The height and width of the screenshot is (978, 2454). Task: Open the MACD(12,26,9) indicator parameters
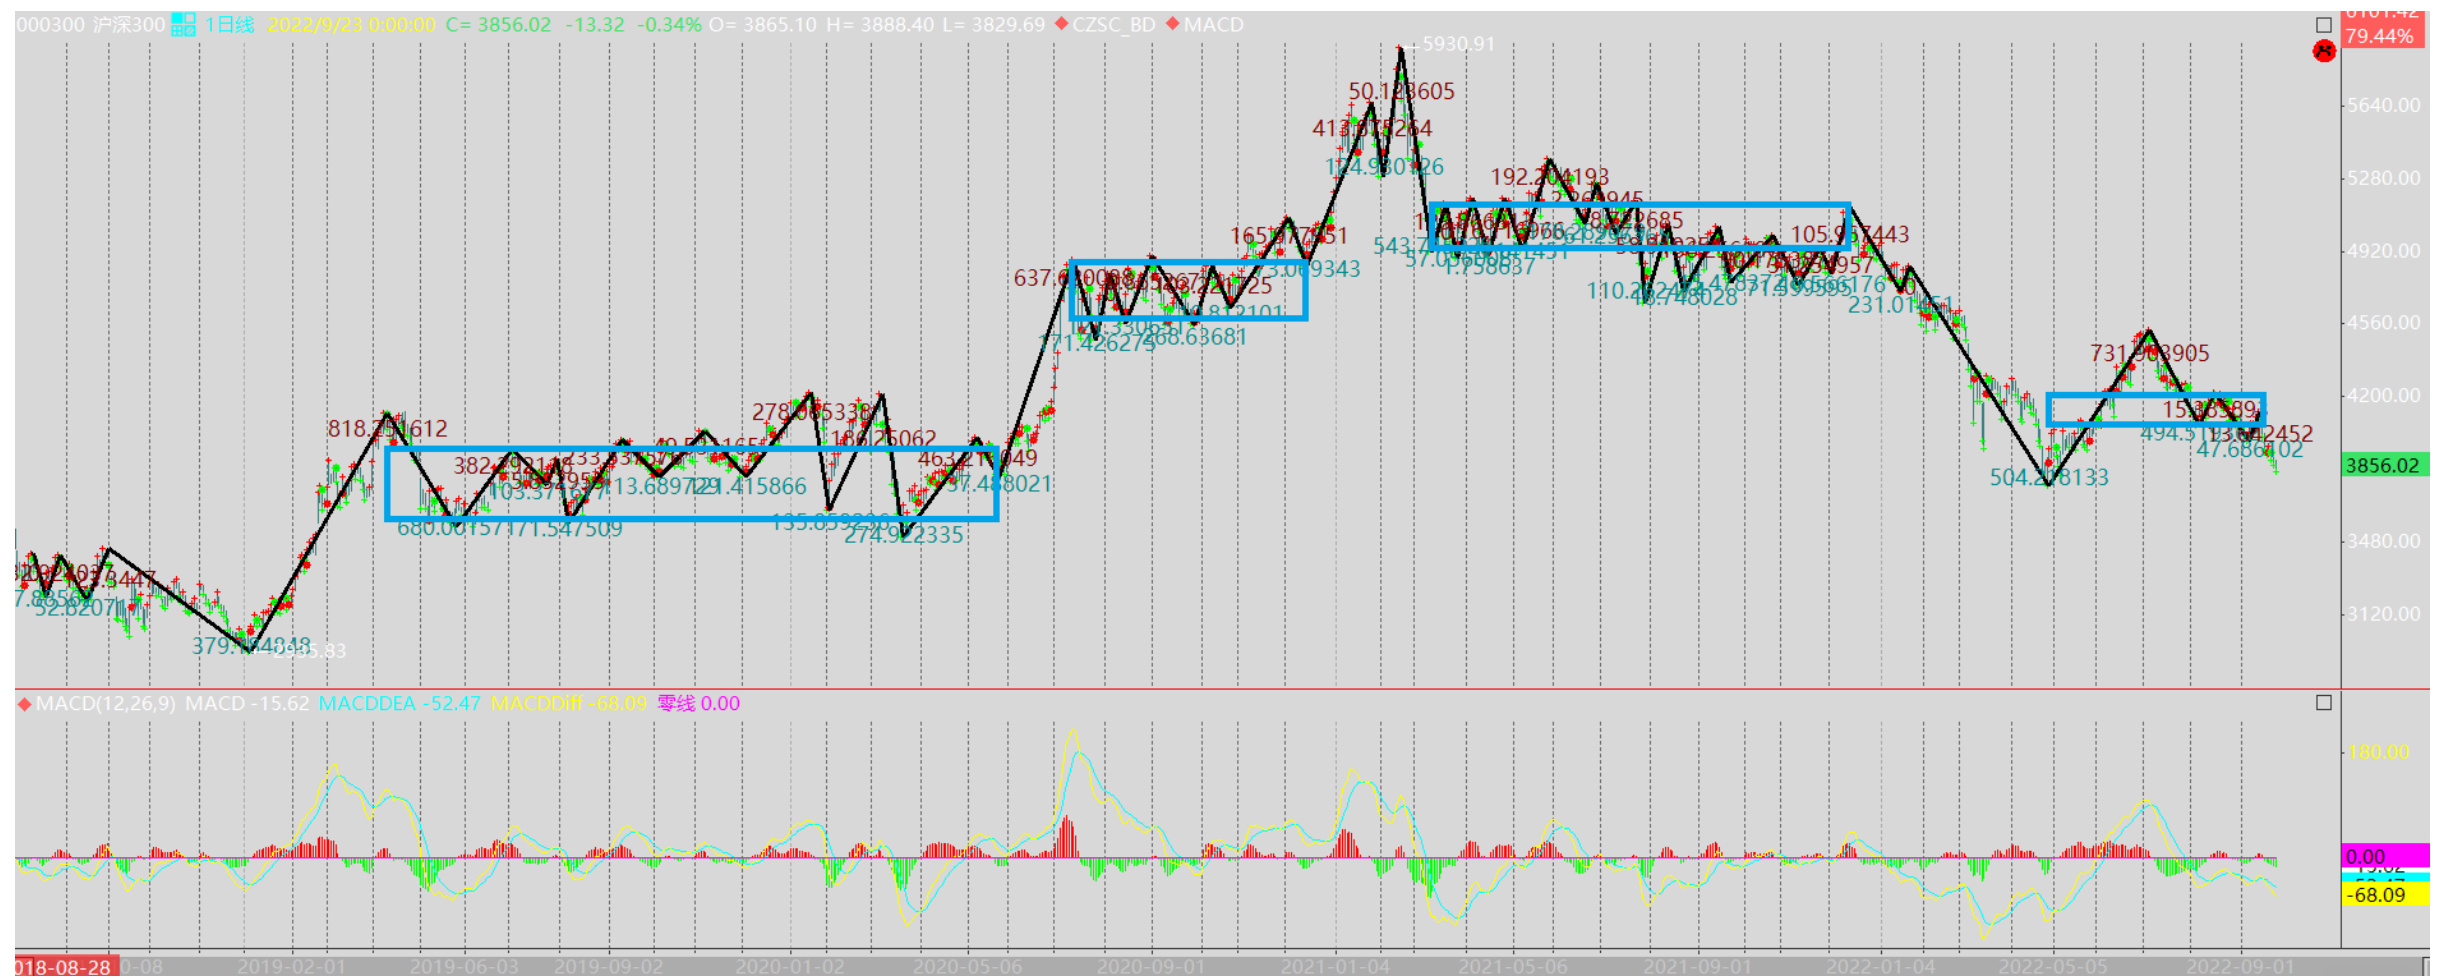tap(105, 704)
